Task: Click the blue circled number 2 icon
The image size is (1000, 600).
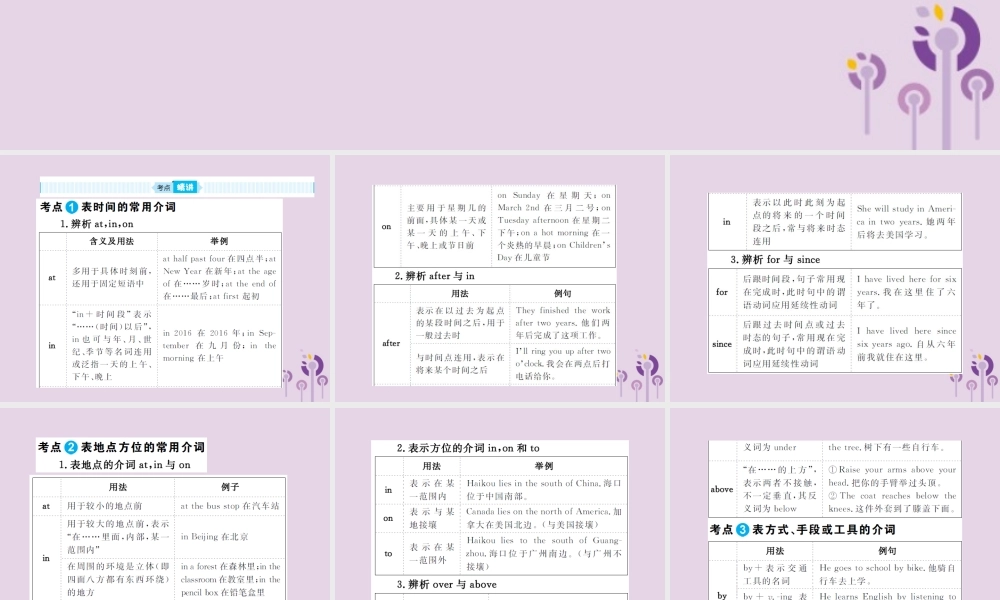Action: click(71, 447)
